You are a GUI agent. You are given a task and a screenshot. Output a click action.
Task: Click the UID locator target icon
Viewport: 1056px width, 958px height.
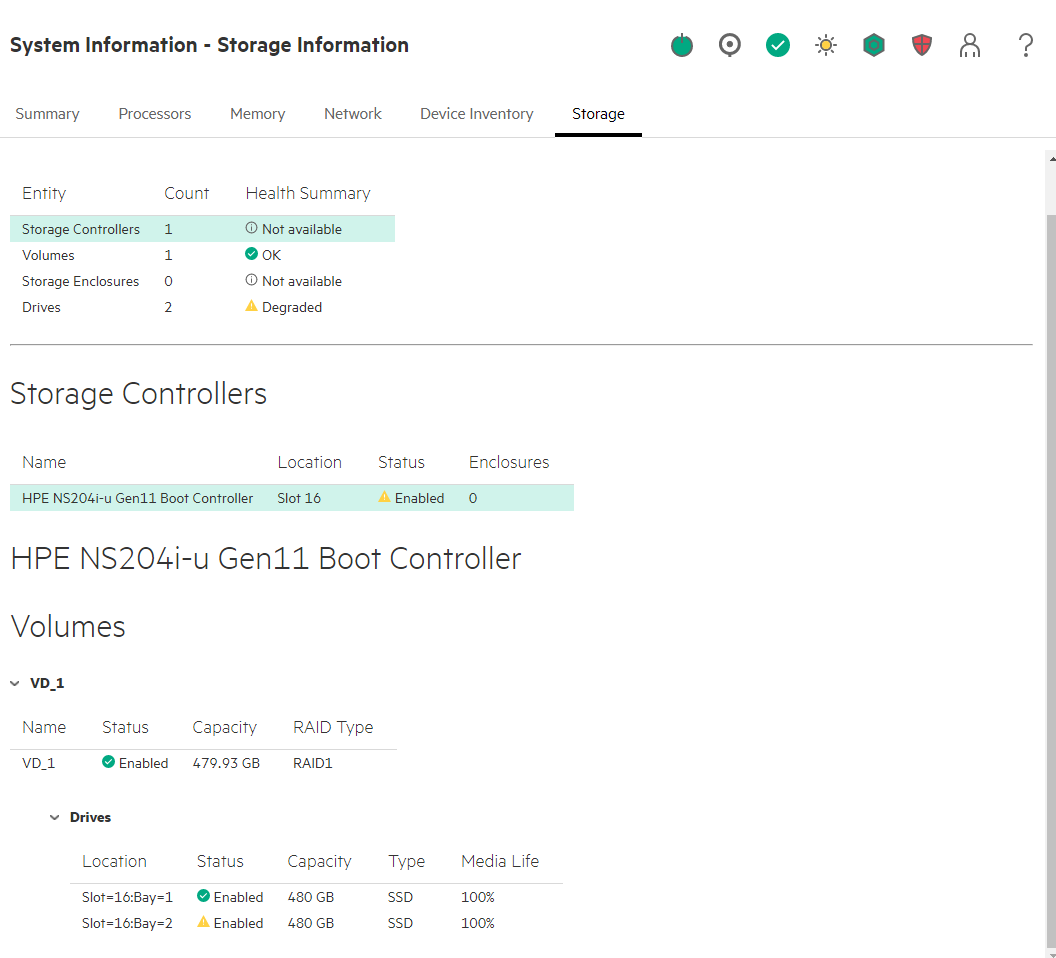click(x=730, y=45)
